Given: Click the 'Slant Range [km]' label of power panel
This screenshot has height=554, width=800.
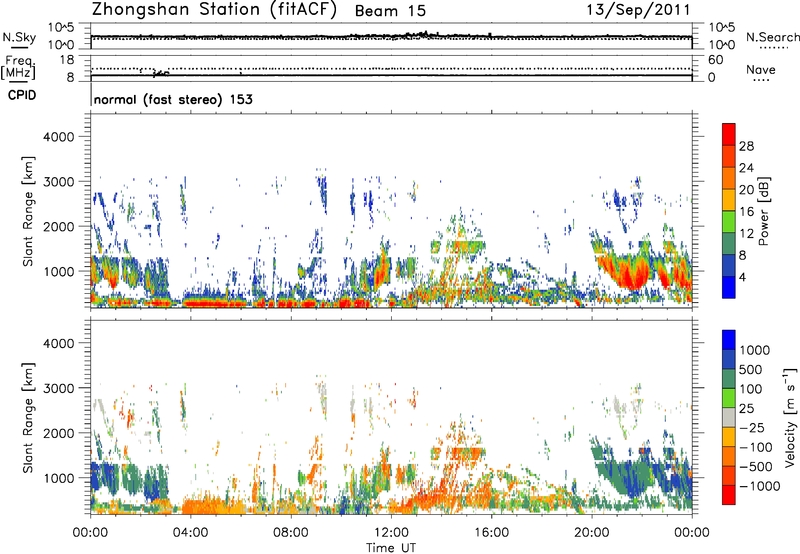Looking at the screenshot, I should (28, 211).
